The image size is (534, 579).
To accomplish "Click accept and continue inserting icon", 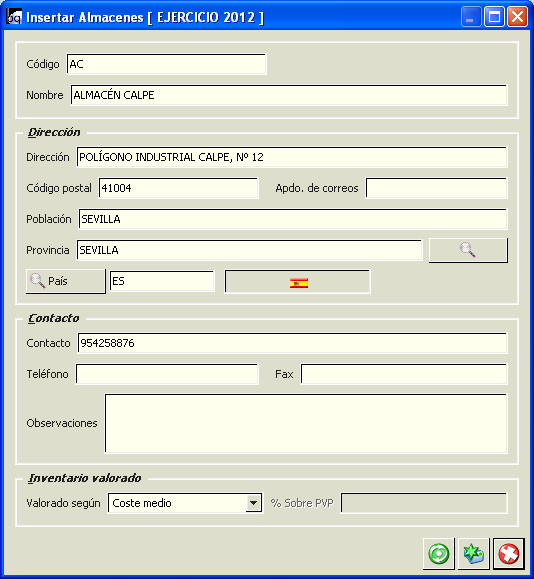I will pos(473,554).
